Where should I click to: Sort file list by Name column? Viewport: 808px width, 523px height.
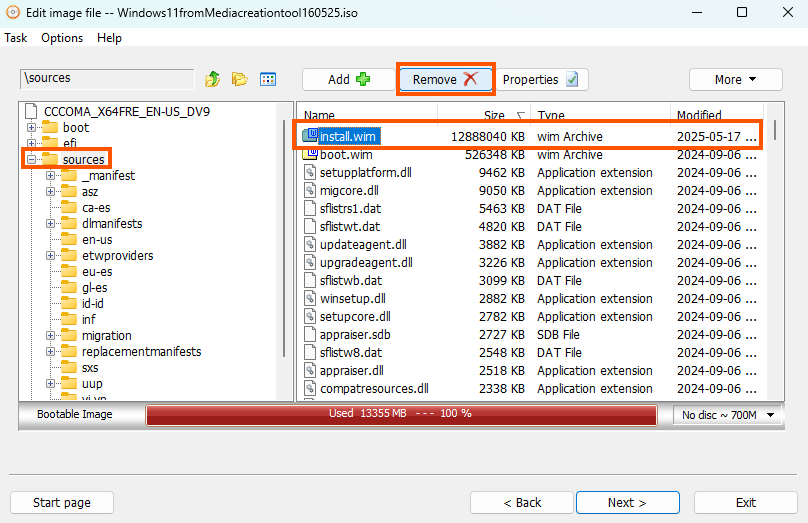319,115
